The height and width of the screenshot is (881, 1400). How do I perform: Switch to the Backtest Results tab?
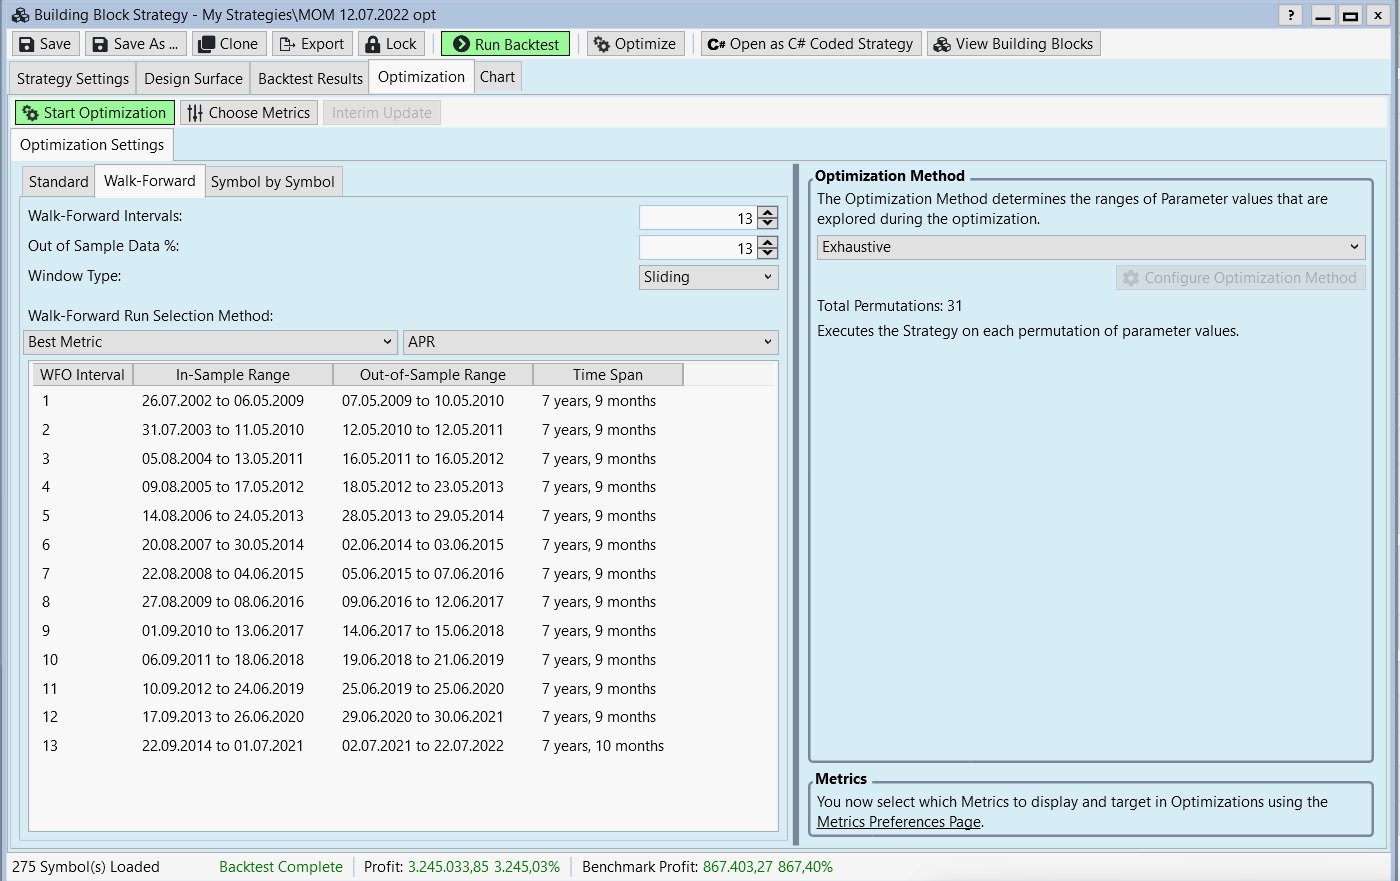tap(310, 78)
